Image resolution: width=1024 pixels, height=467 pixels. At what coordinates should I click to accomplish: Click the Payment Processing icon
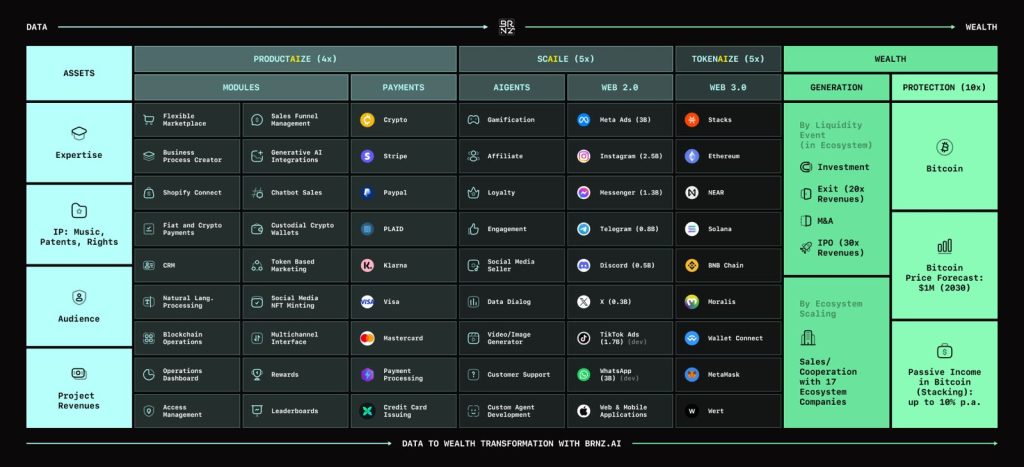pyautogui.click(x=368, y=375)
